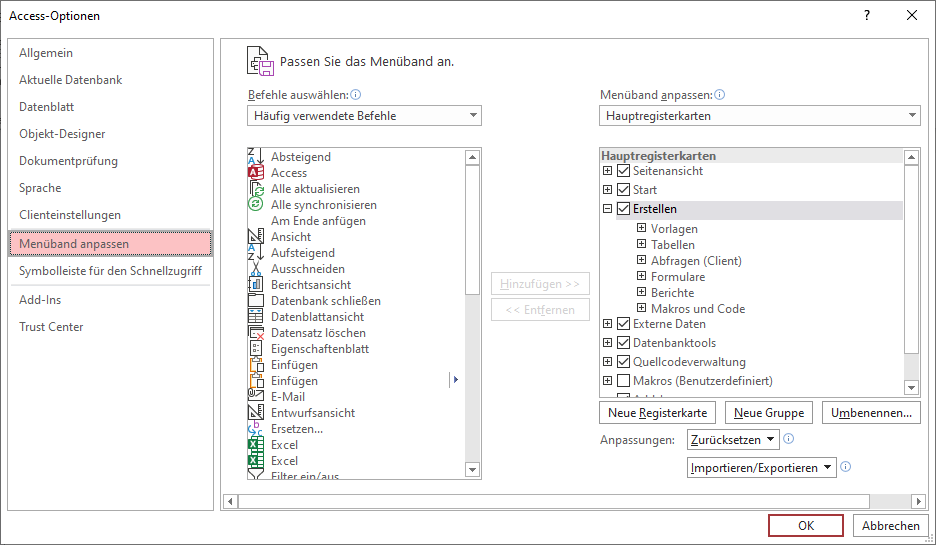The height and width of the screenshot is (545, 936).
Task: Click the Datenbank schließen icon
Action: (x=255, y=301)
